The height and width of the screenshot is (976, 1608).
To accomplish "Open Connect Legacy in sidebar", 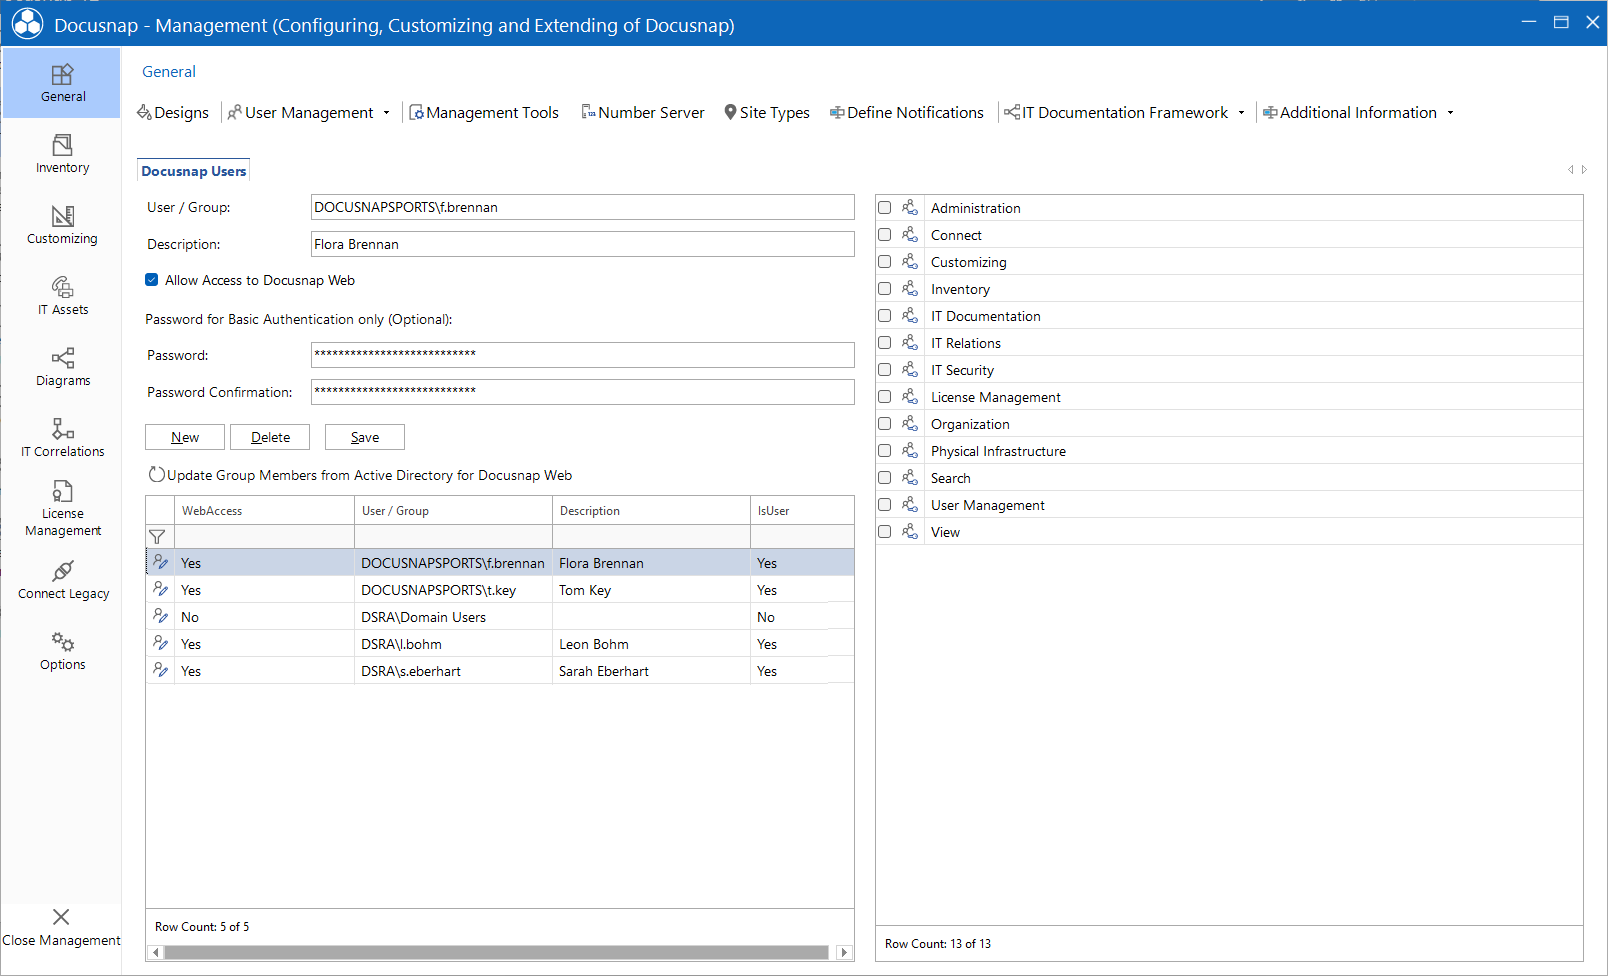I will click(x=62, y=580).
